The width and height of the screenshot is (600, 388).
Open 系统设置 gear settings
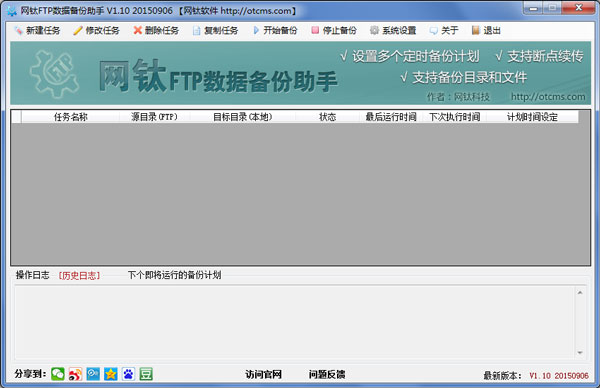[x=393, y=30]
